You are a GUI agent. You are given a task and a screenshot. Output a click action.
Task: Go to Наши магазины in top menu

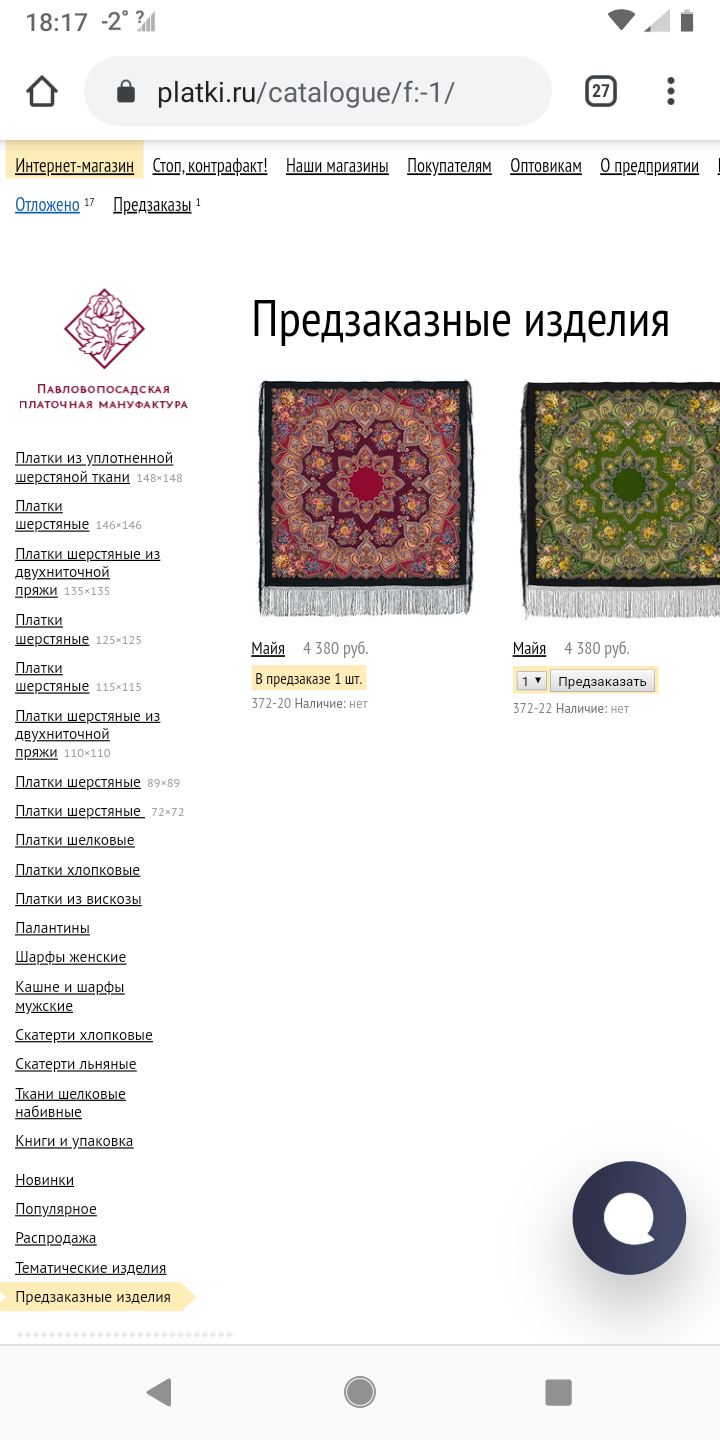(x=337, y=166)
